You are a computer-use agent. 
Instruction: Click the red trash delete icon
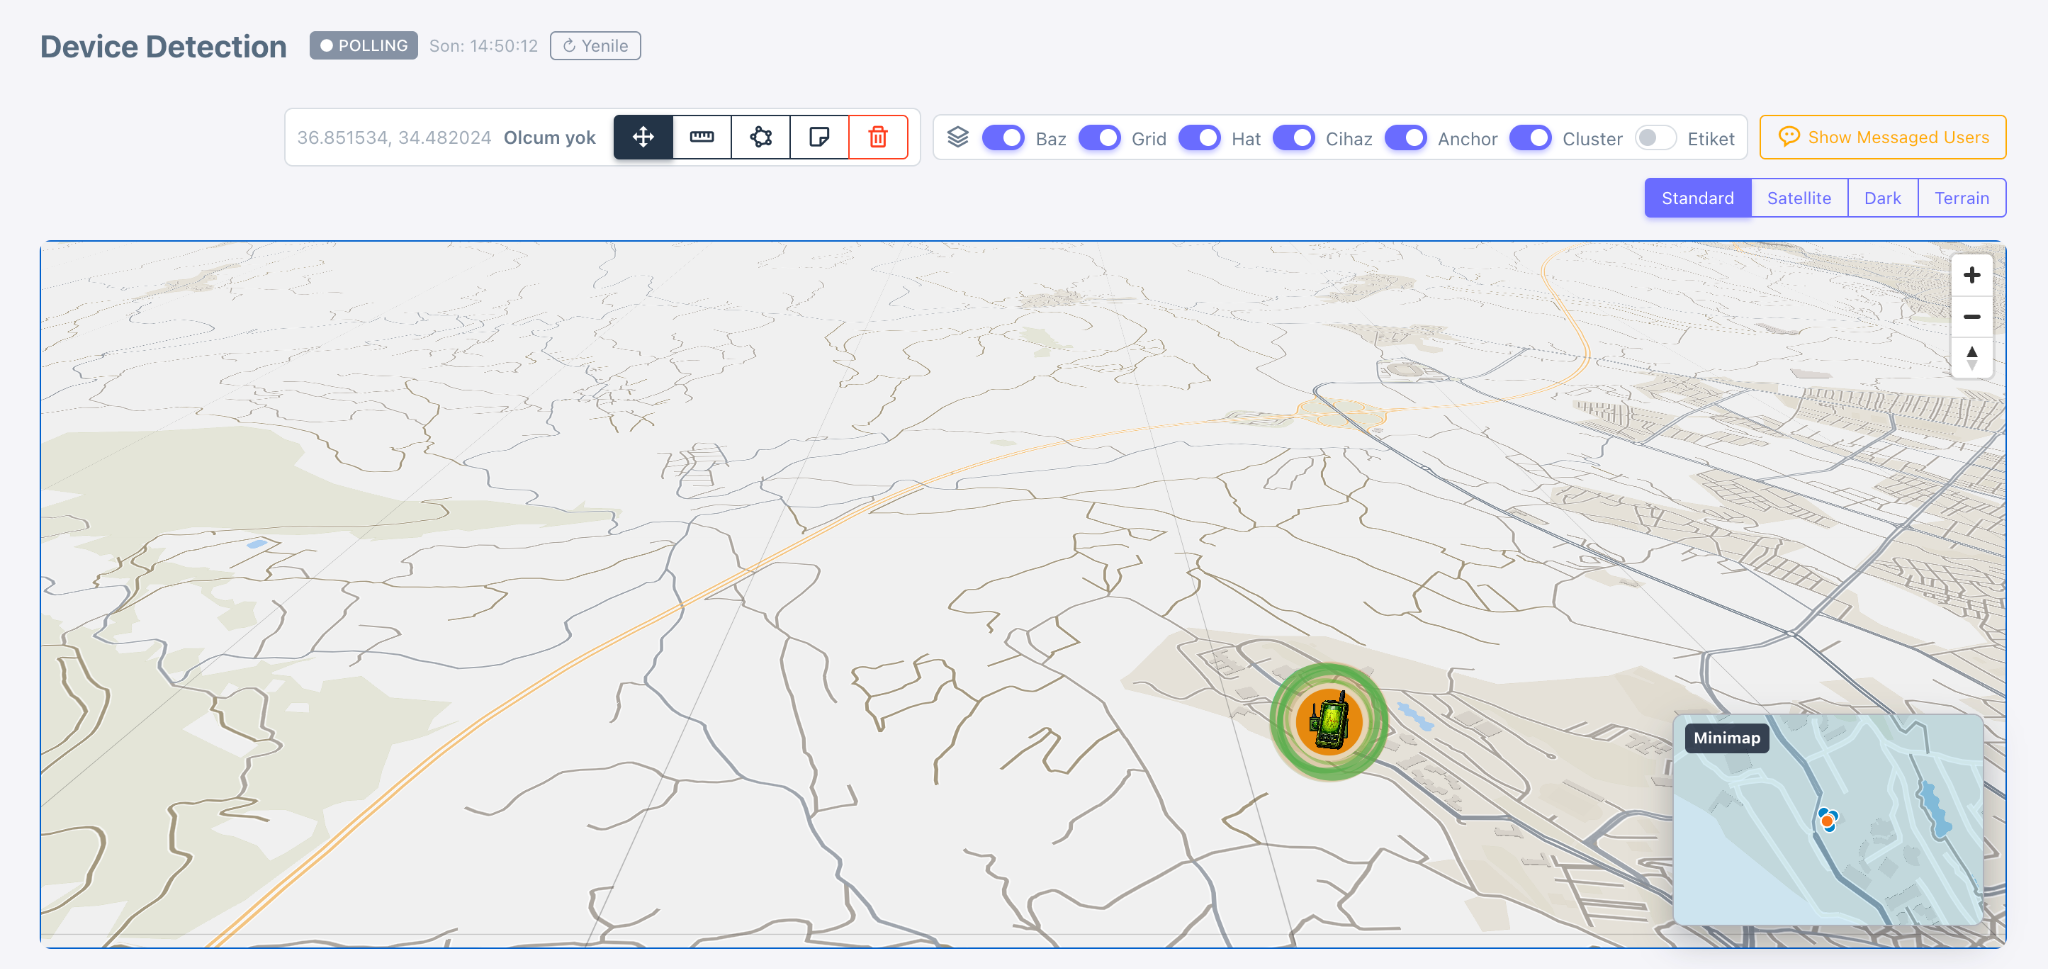[878, 137]
